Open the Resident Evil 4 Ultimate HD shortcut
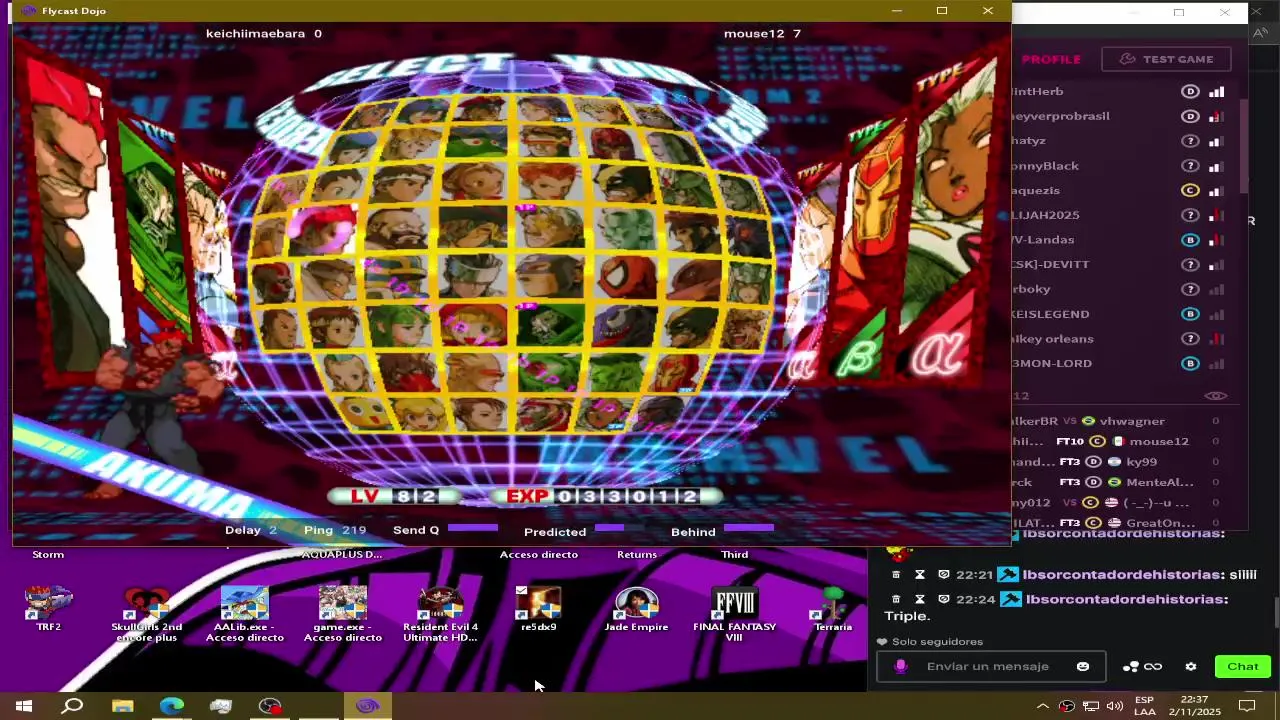This screenshot has height=720, width=1280. (440, 614)
